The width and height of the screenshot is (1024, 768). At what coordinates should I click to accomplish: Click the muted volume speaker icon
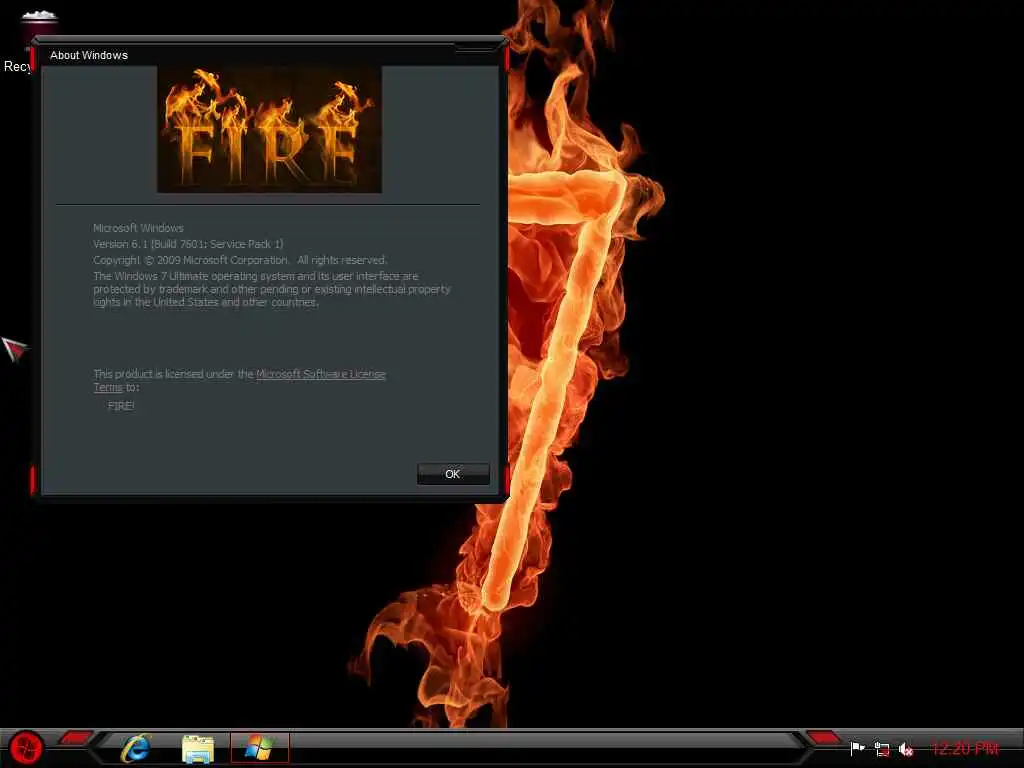pos(906,749)
